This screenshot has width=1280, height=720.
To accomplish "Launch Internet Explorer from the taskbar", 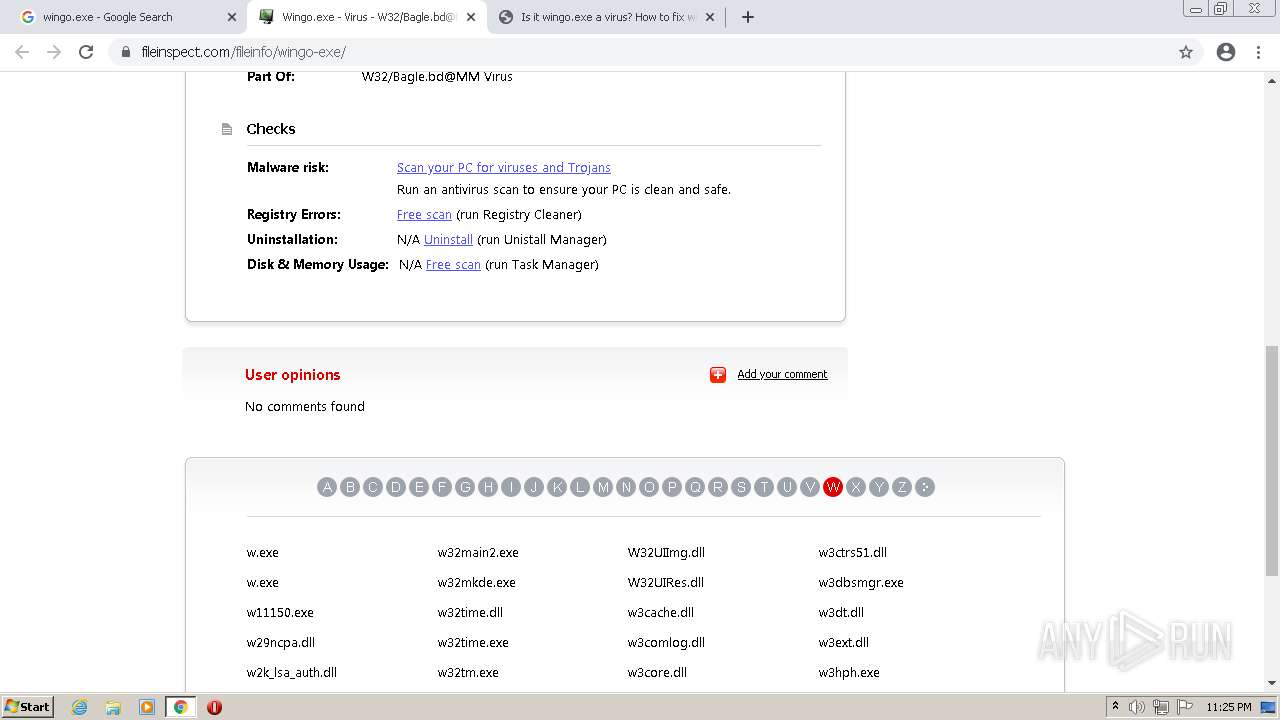I will point(80,707).
